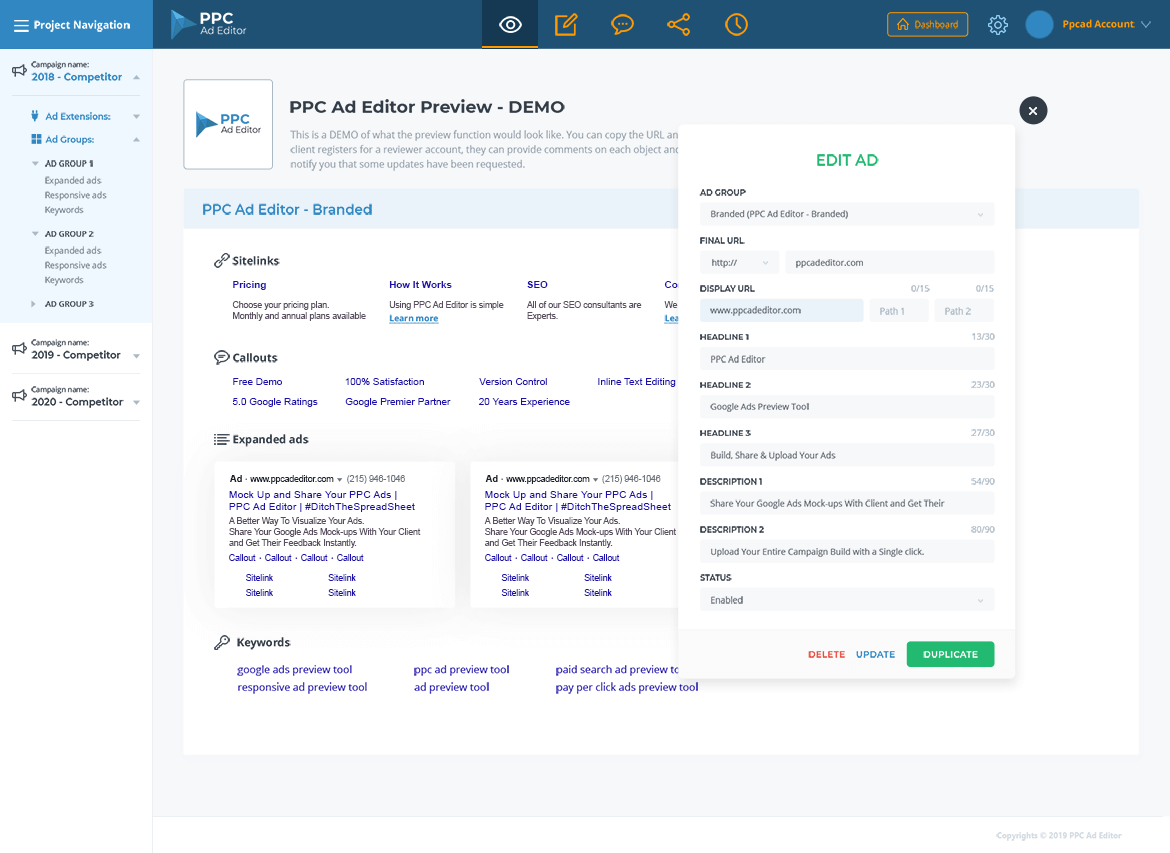
Task: Click the Ppcad Account avatar circle
Action: (x=1039, y=25)
